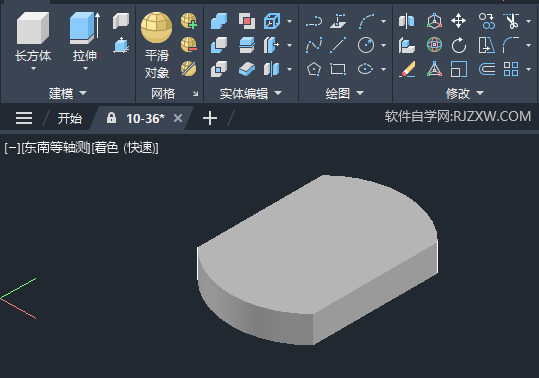Click the Smooth Less mesh icon
539x378 pixels.
point(189,45)
